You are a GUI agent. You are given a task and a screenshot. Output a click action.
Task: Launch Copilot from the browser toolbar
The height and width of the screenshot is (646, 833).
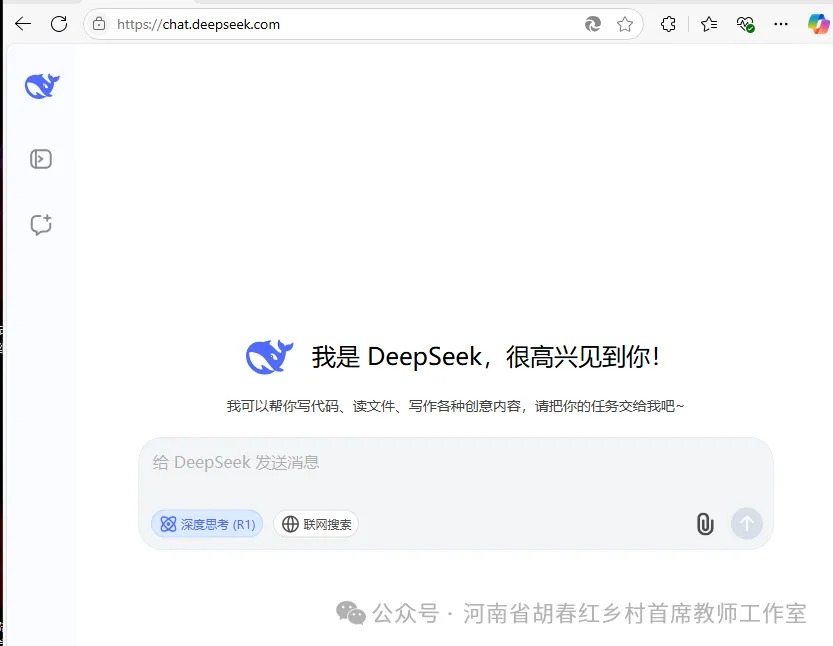[x=817, y=24]
